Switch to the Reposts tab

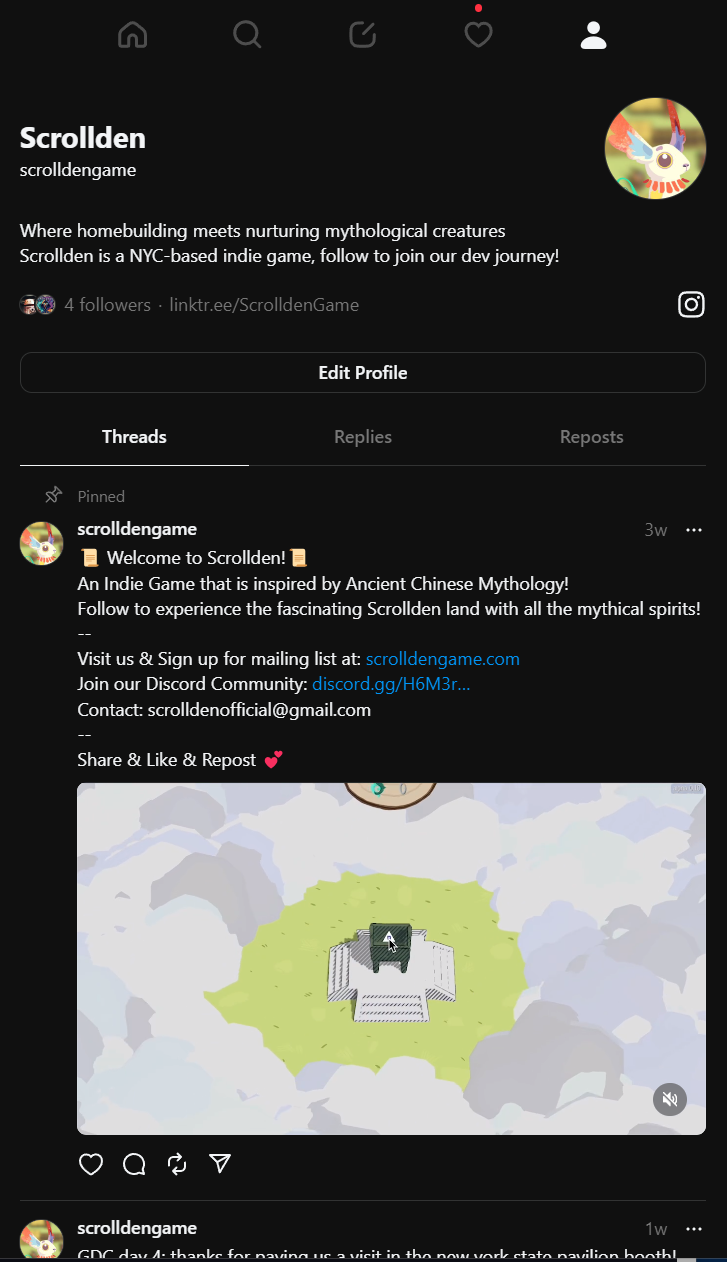[591, 437]
